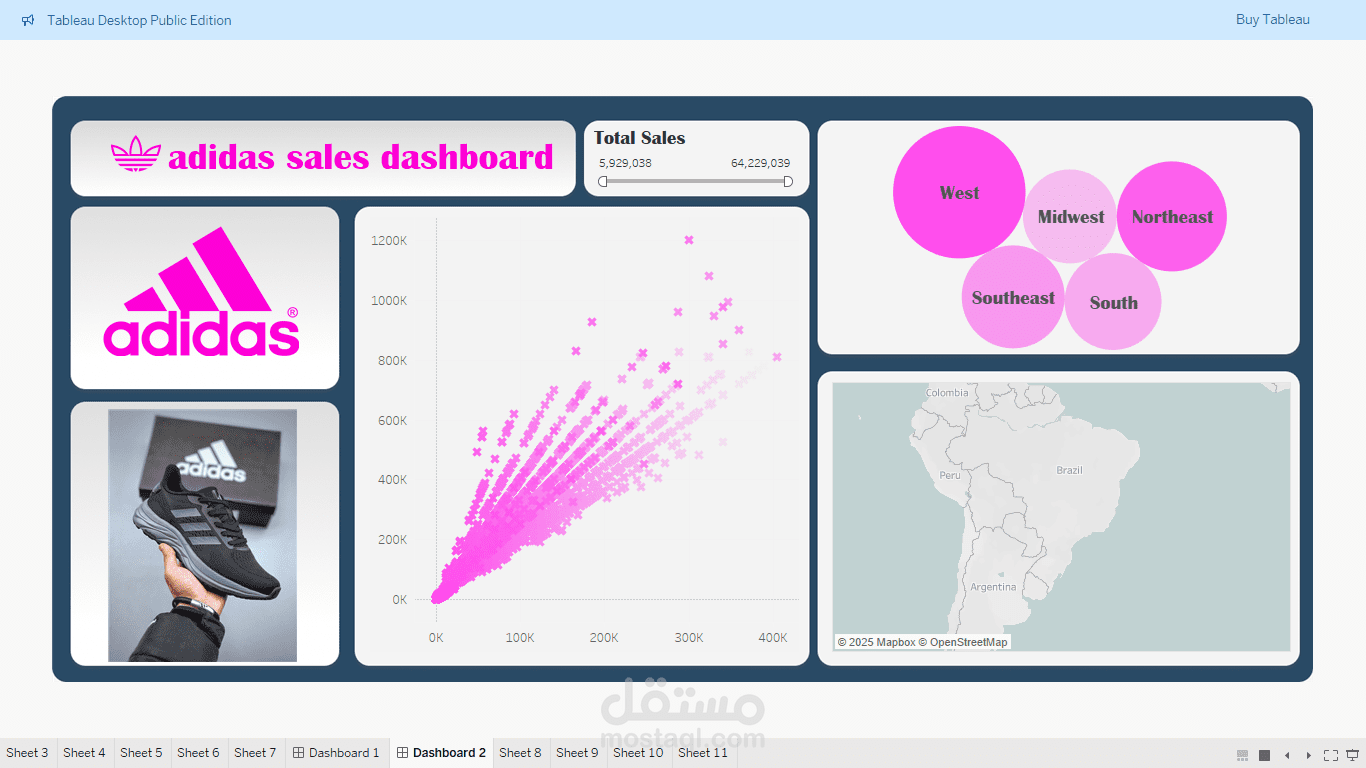The width and height of the screenshot is (1366, 768).
Task: Go to the Sheet 9 tab
Action: [x=577, y=753]
